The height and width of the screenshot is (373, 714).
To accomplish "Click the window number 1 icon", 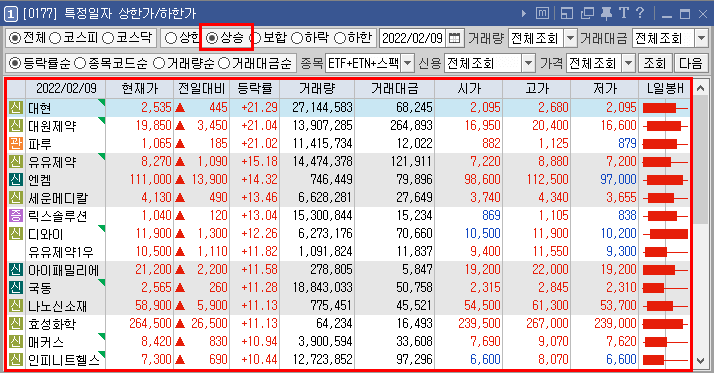I will pos(10,14).
